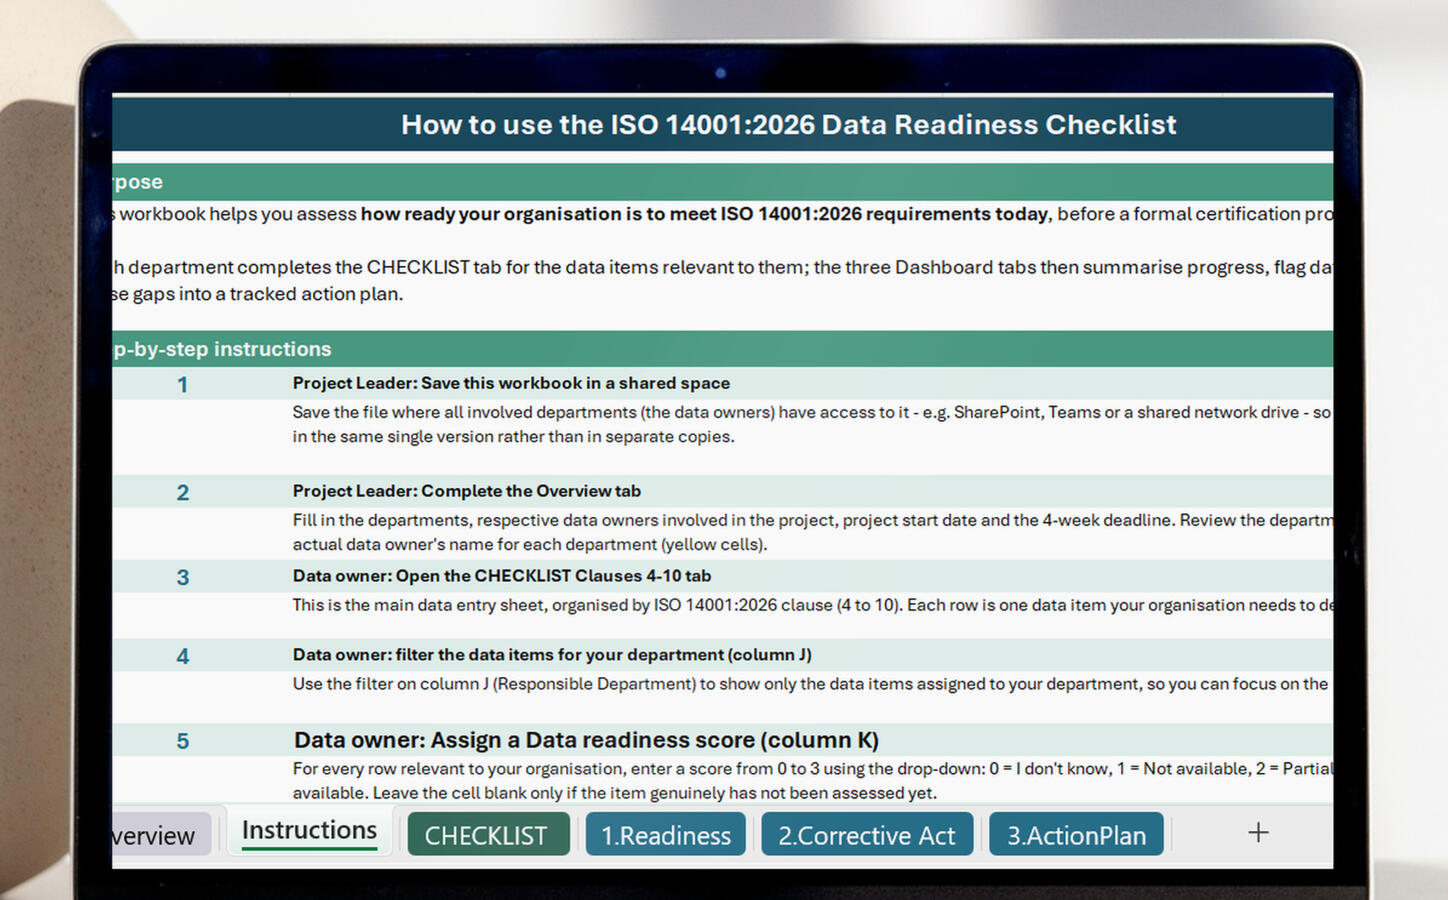
Task: Select the Step-by-step instructions header row
Action: [722, 349]
